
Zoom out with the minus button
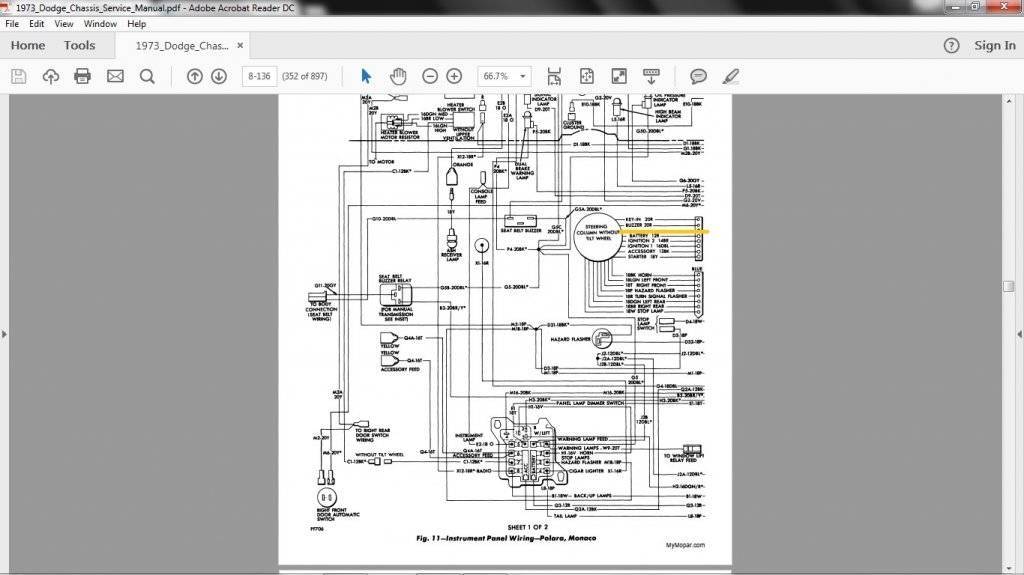(430, 76)
